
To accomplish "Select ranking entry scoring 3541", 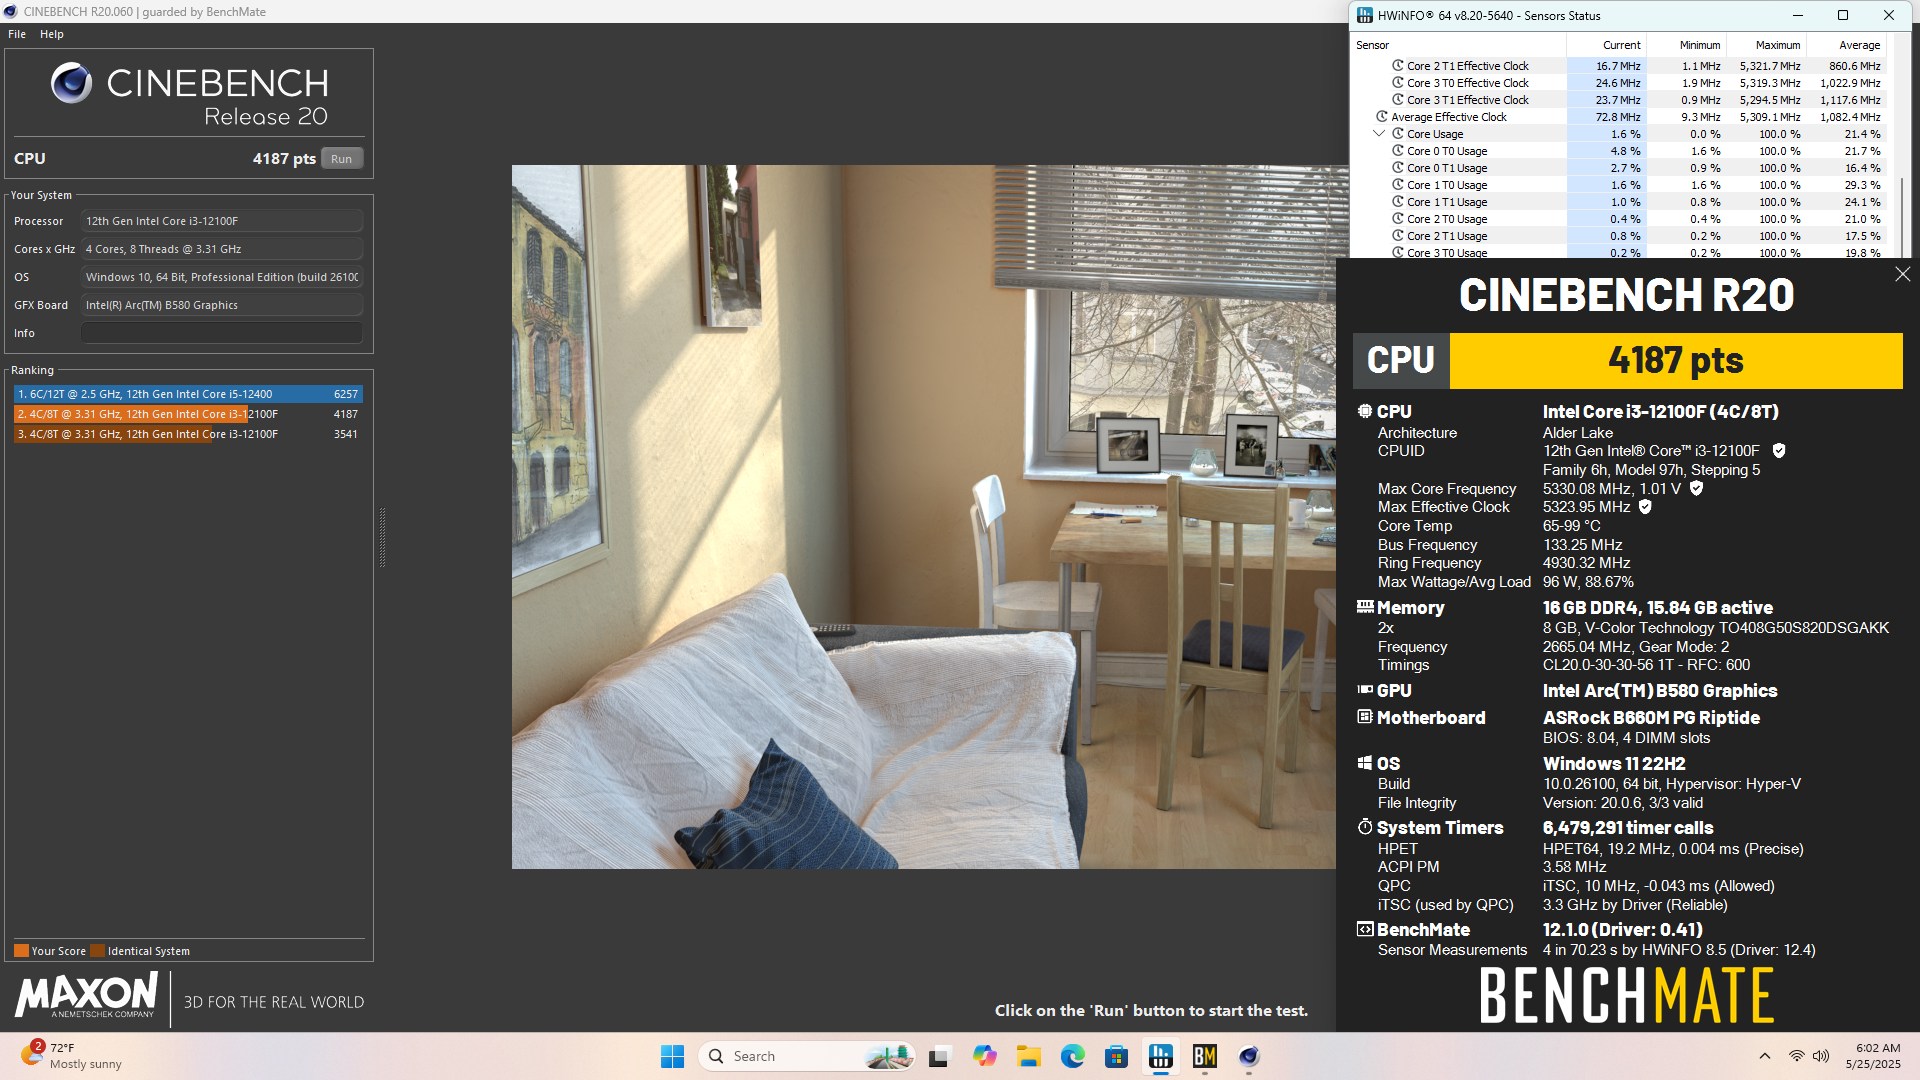I will point(188,434).
